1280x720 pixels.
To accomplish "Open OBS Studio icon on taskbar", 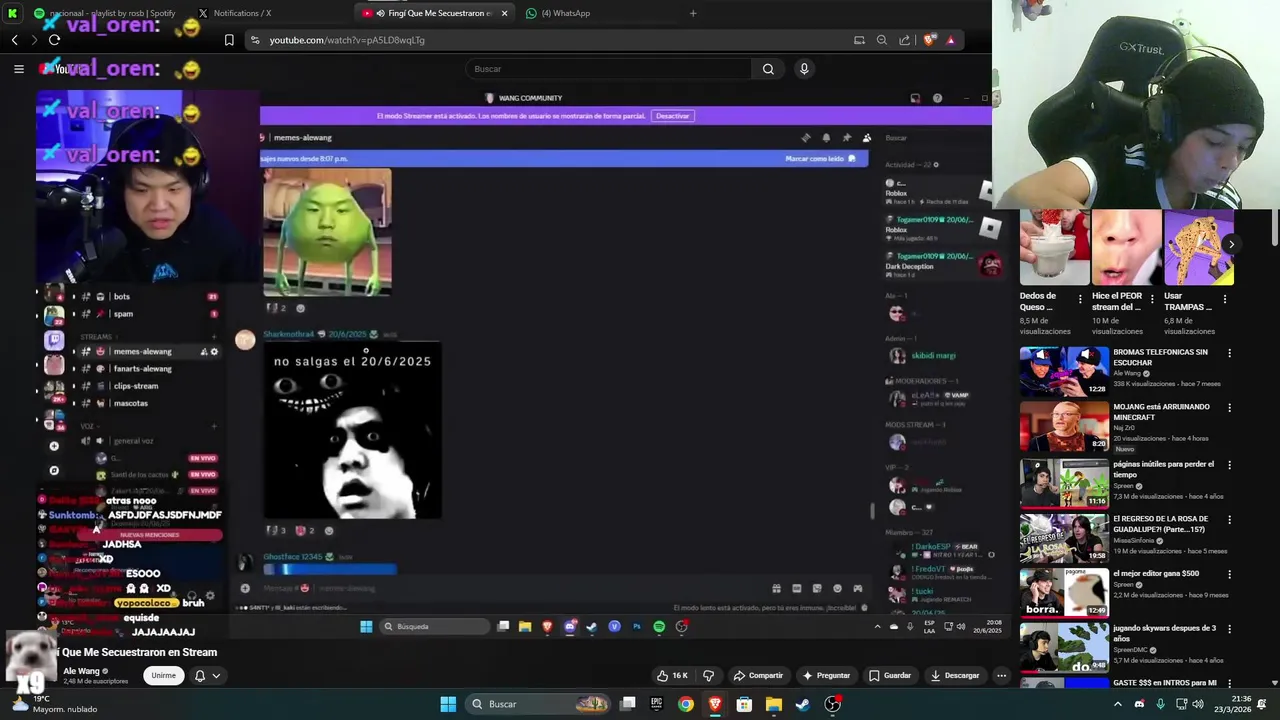I will click(832, 704).
